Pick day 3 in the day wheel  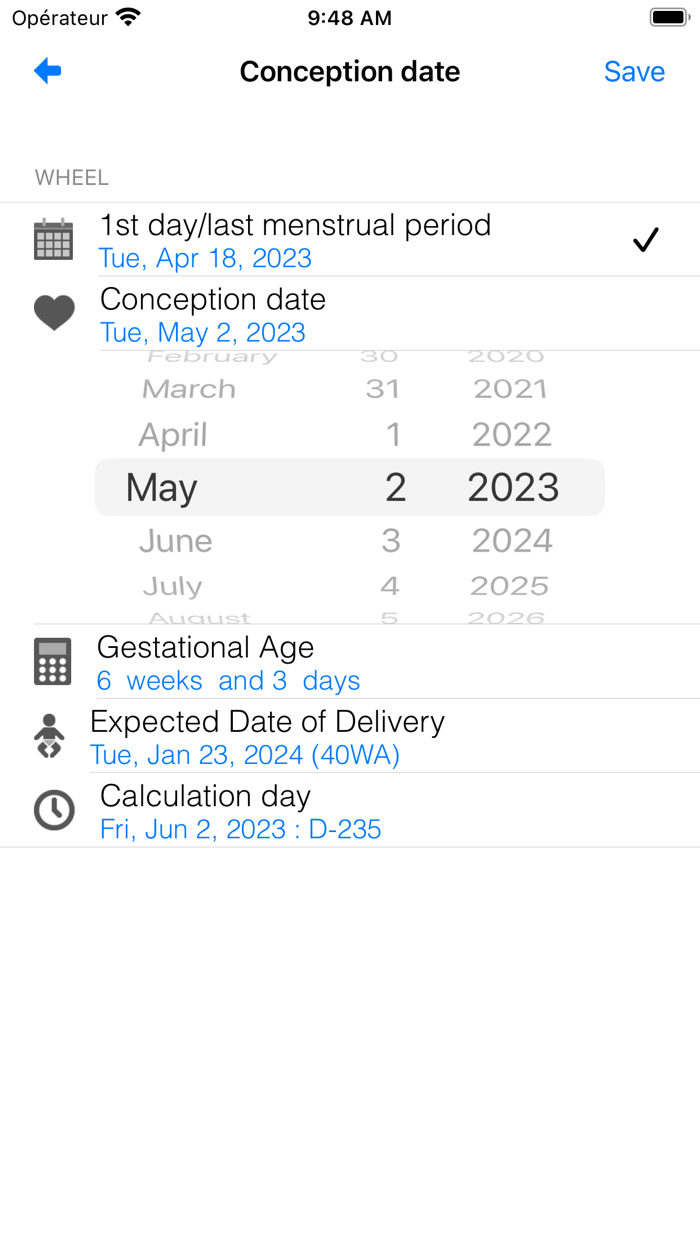391,541
